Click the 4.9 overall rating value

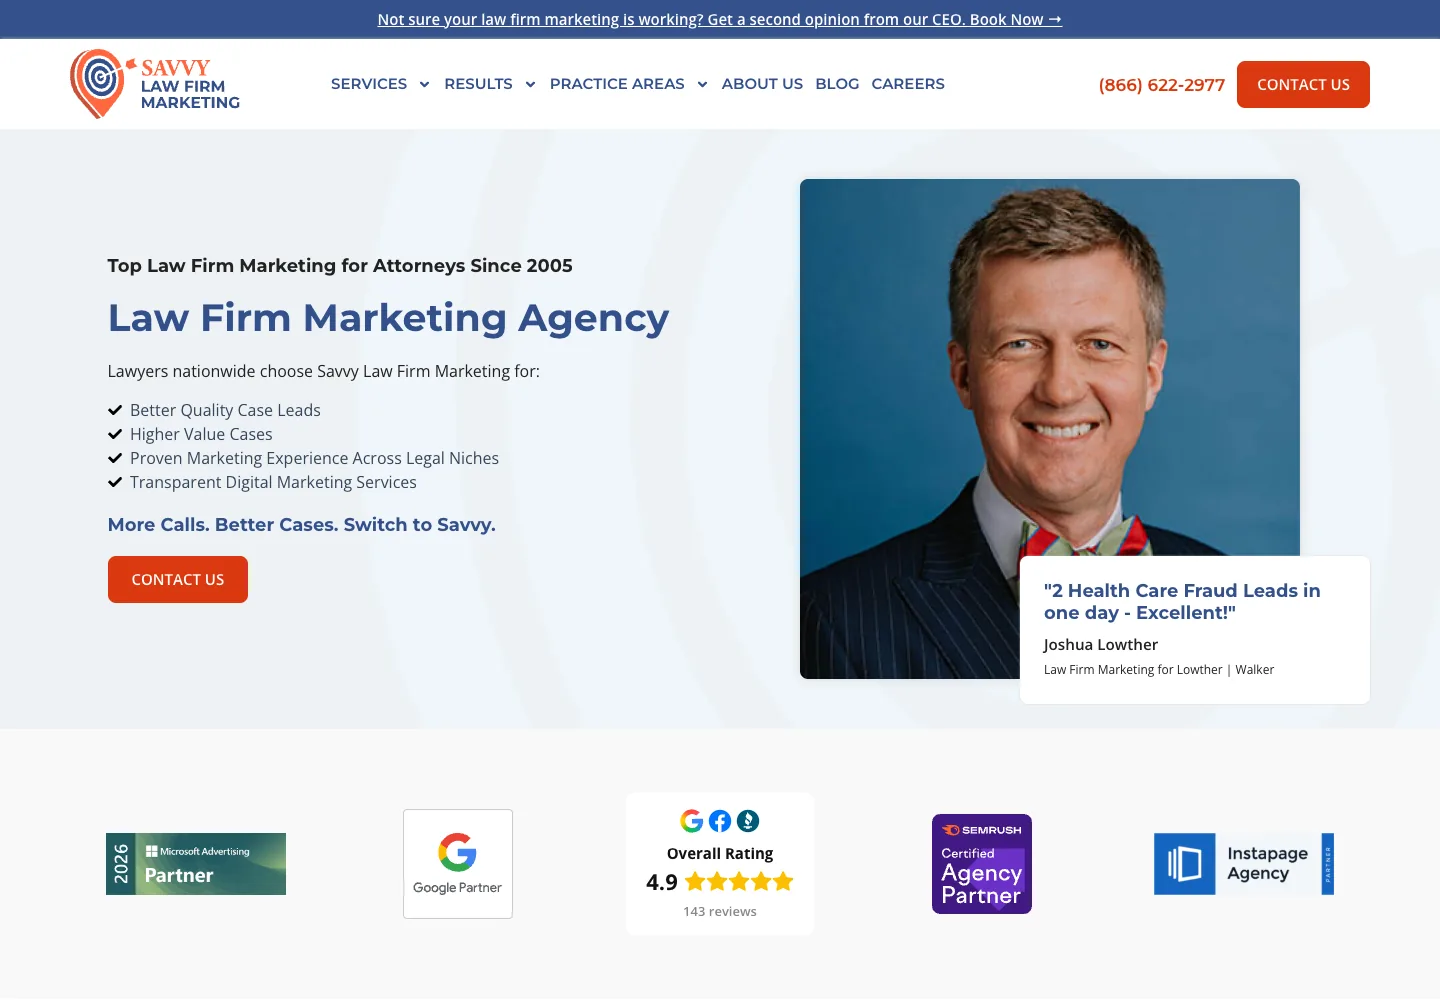click(x=662, y=882)
